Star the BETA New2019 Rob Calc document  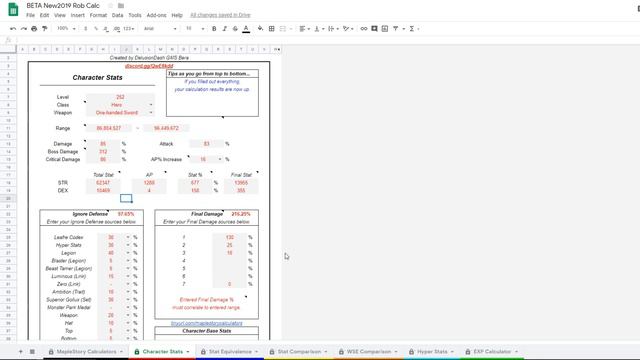click(111, 6)
